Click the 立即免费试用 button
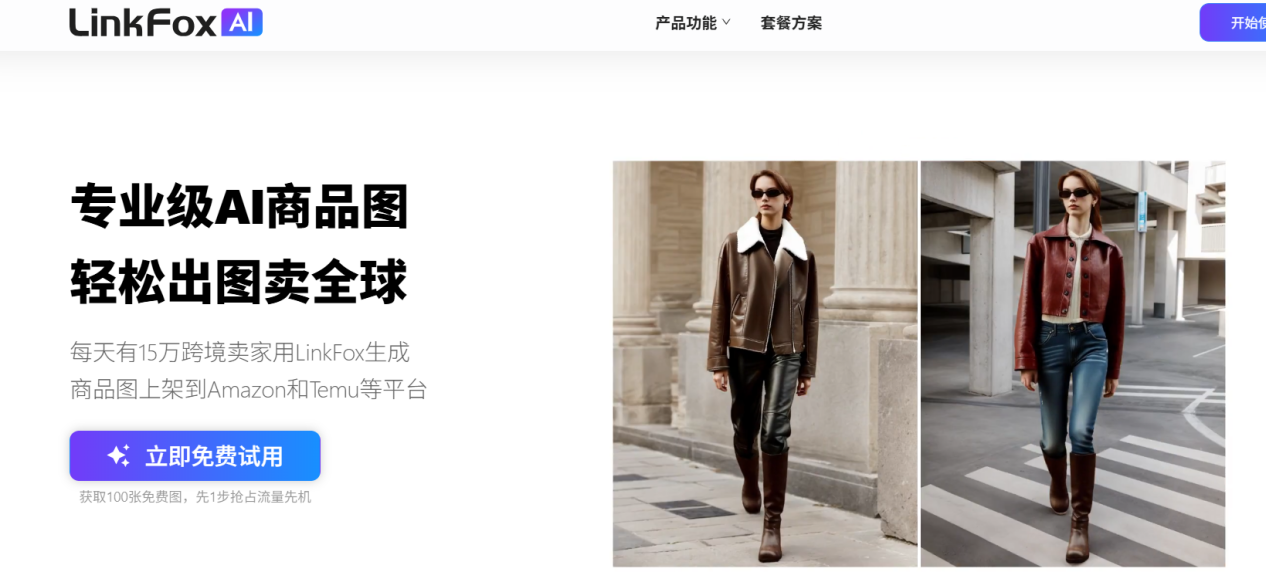 [195, 456]
